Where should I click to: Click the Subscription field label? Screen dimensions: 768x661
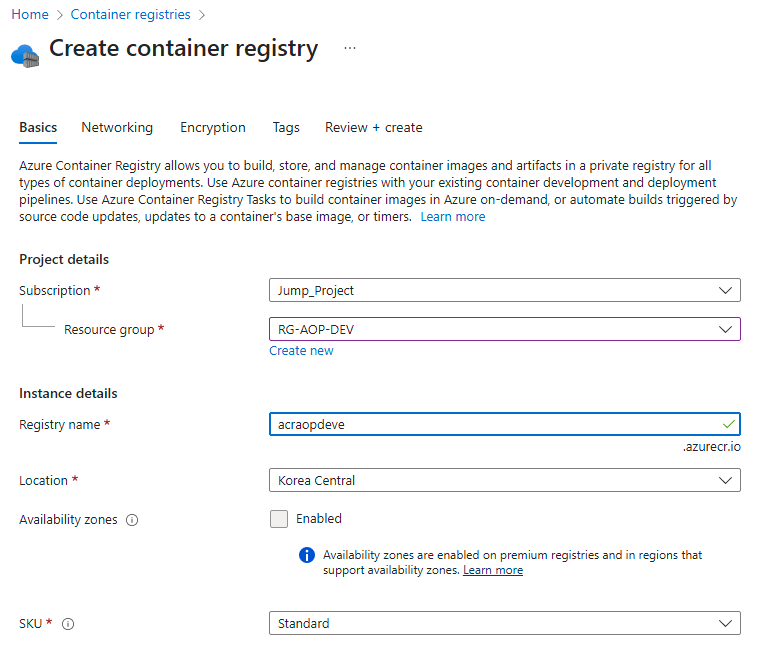tap(55, 290)
